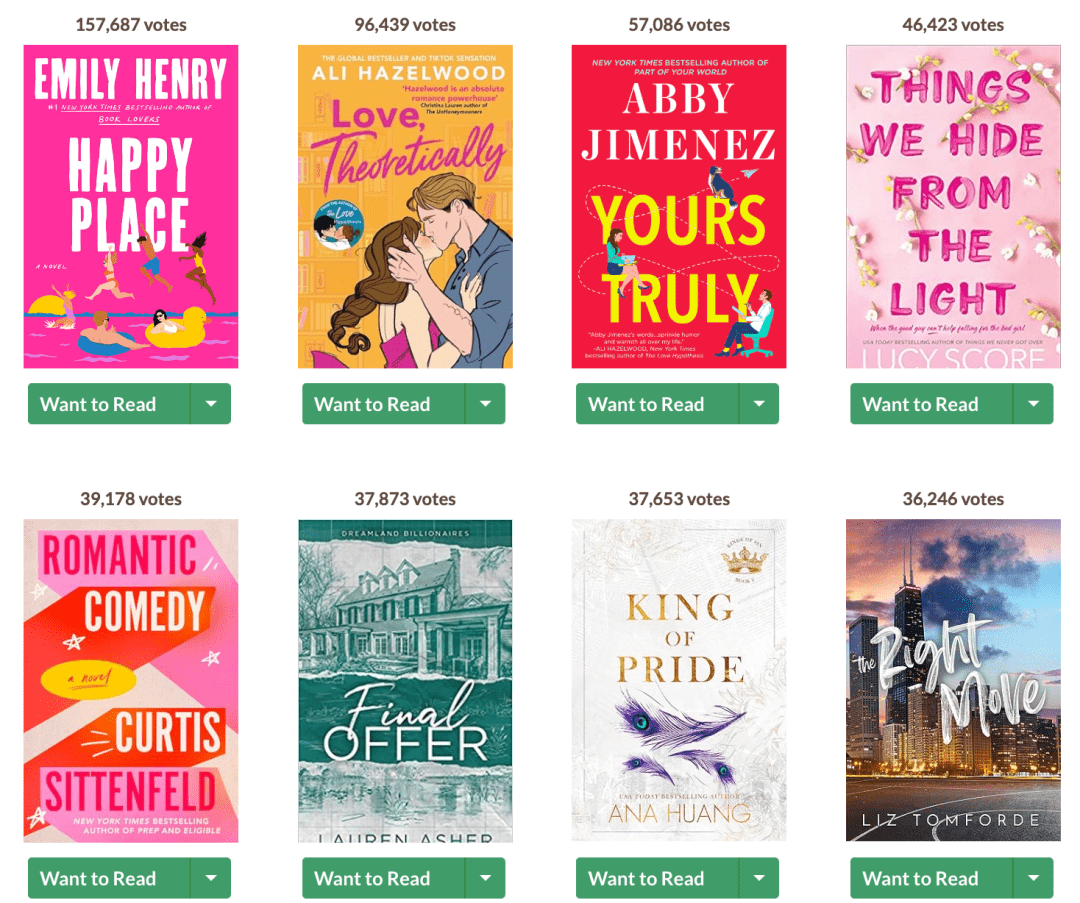Select the King of Pride cover

(679, 681)
